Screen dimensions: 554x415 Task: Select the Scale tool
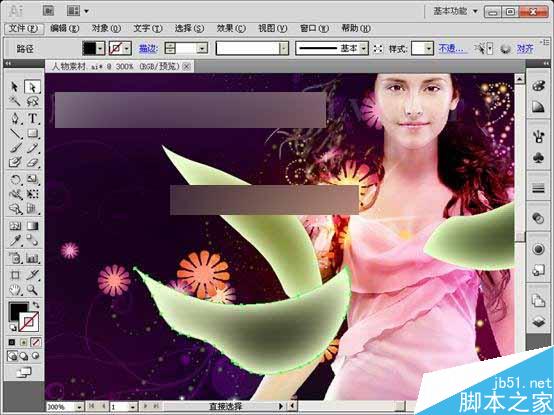(32, 179)
